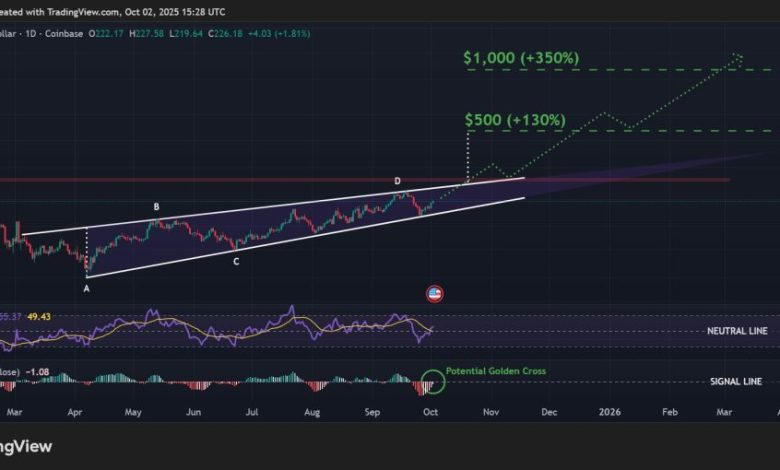Image resolution: width=780 pixels, height=470 pixels.
Task: Click the Oct label on the time axis
Action: (429, 411)
